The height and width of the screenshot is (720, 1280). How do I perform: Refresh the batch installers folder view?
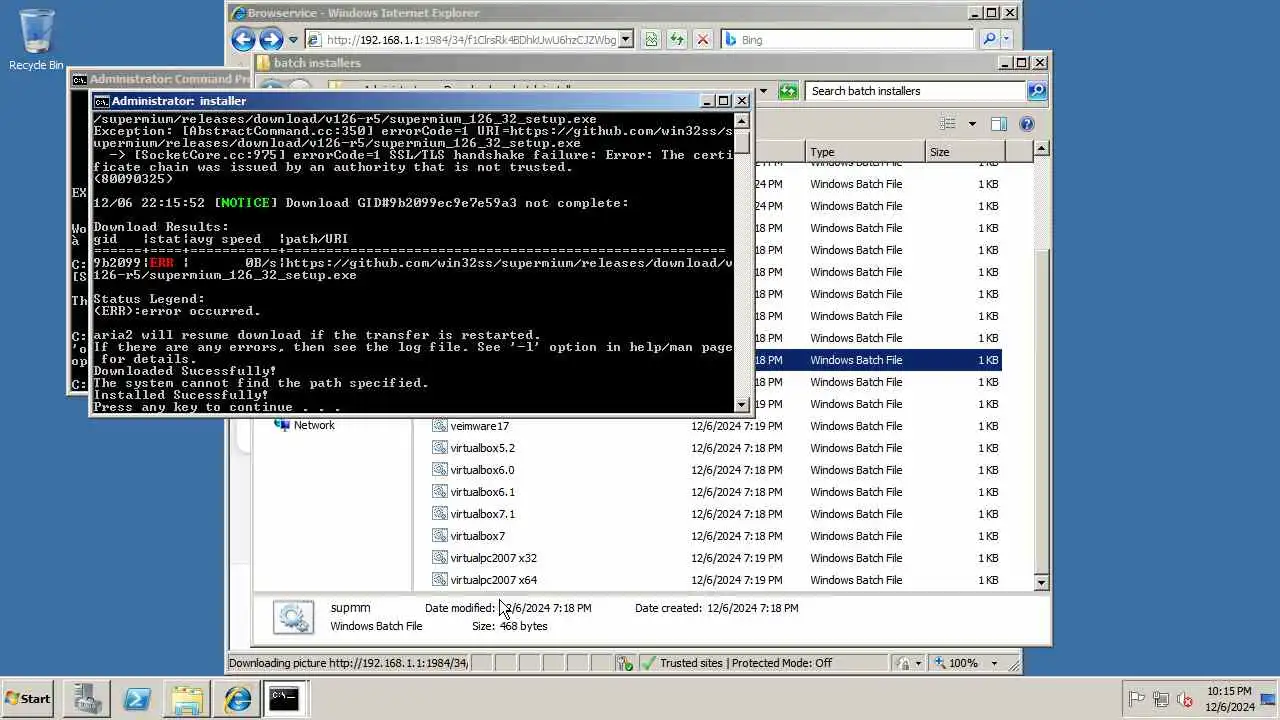point(788,91)
